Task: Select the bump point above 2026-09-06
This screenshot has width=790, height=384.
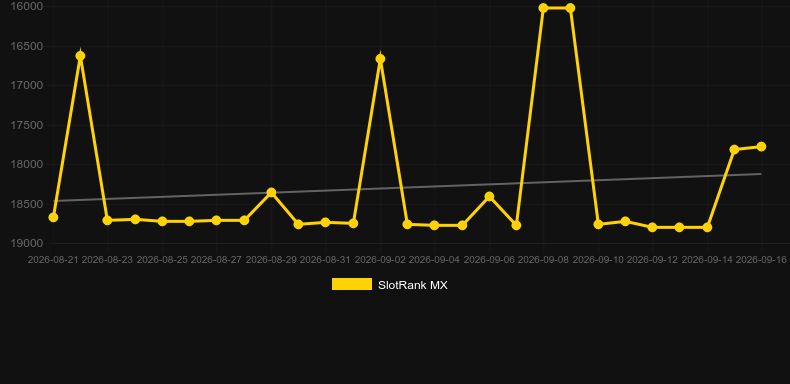Action: [x=489, y=197]
